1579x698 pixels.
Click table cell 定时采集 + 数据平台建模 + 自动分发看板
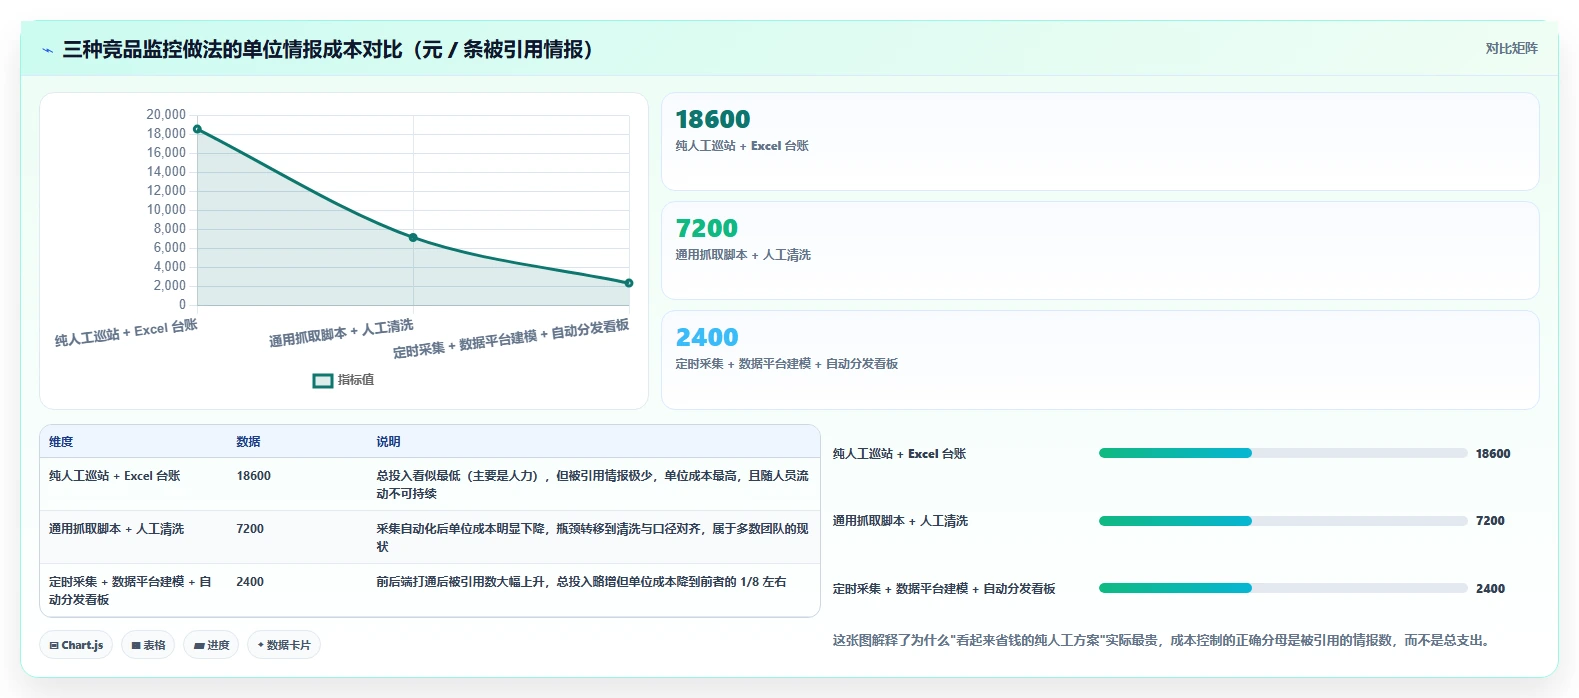(x=130, y=591)
